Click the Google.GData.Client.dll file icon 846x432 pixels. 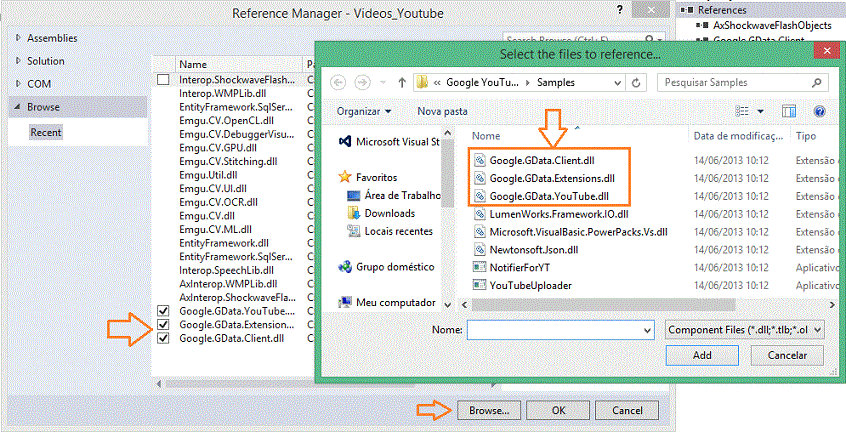click(x=479, y=160)
